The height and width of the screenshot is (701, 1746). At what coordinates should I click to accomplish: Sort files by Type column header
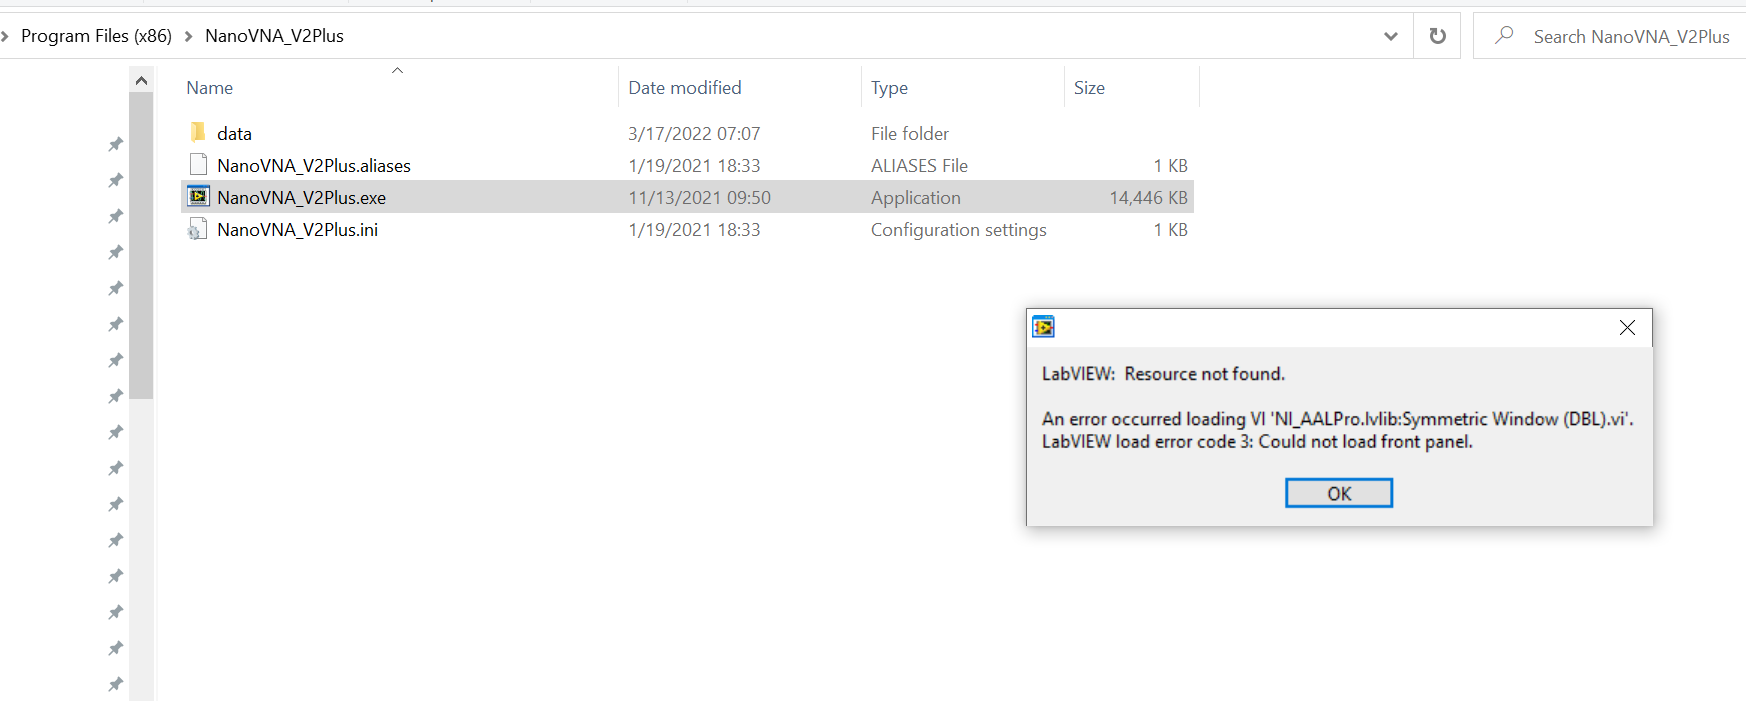tap(889, 88)
